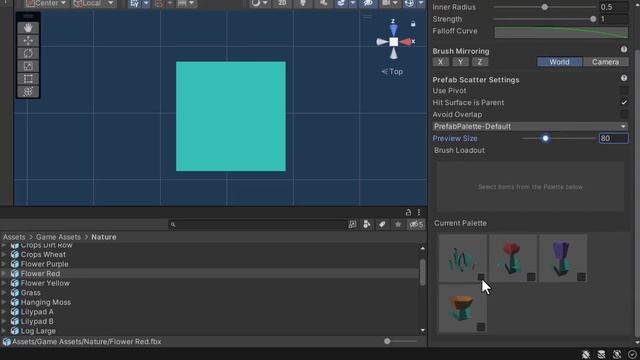Toggle the scene view perspective lock
Viewport: 640px width, 360px height.
tap(413, 24)
